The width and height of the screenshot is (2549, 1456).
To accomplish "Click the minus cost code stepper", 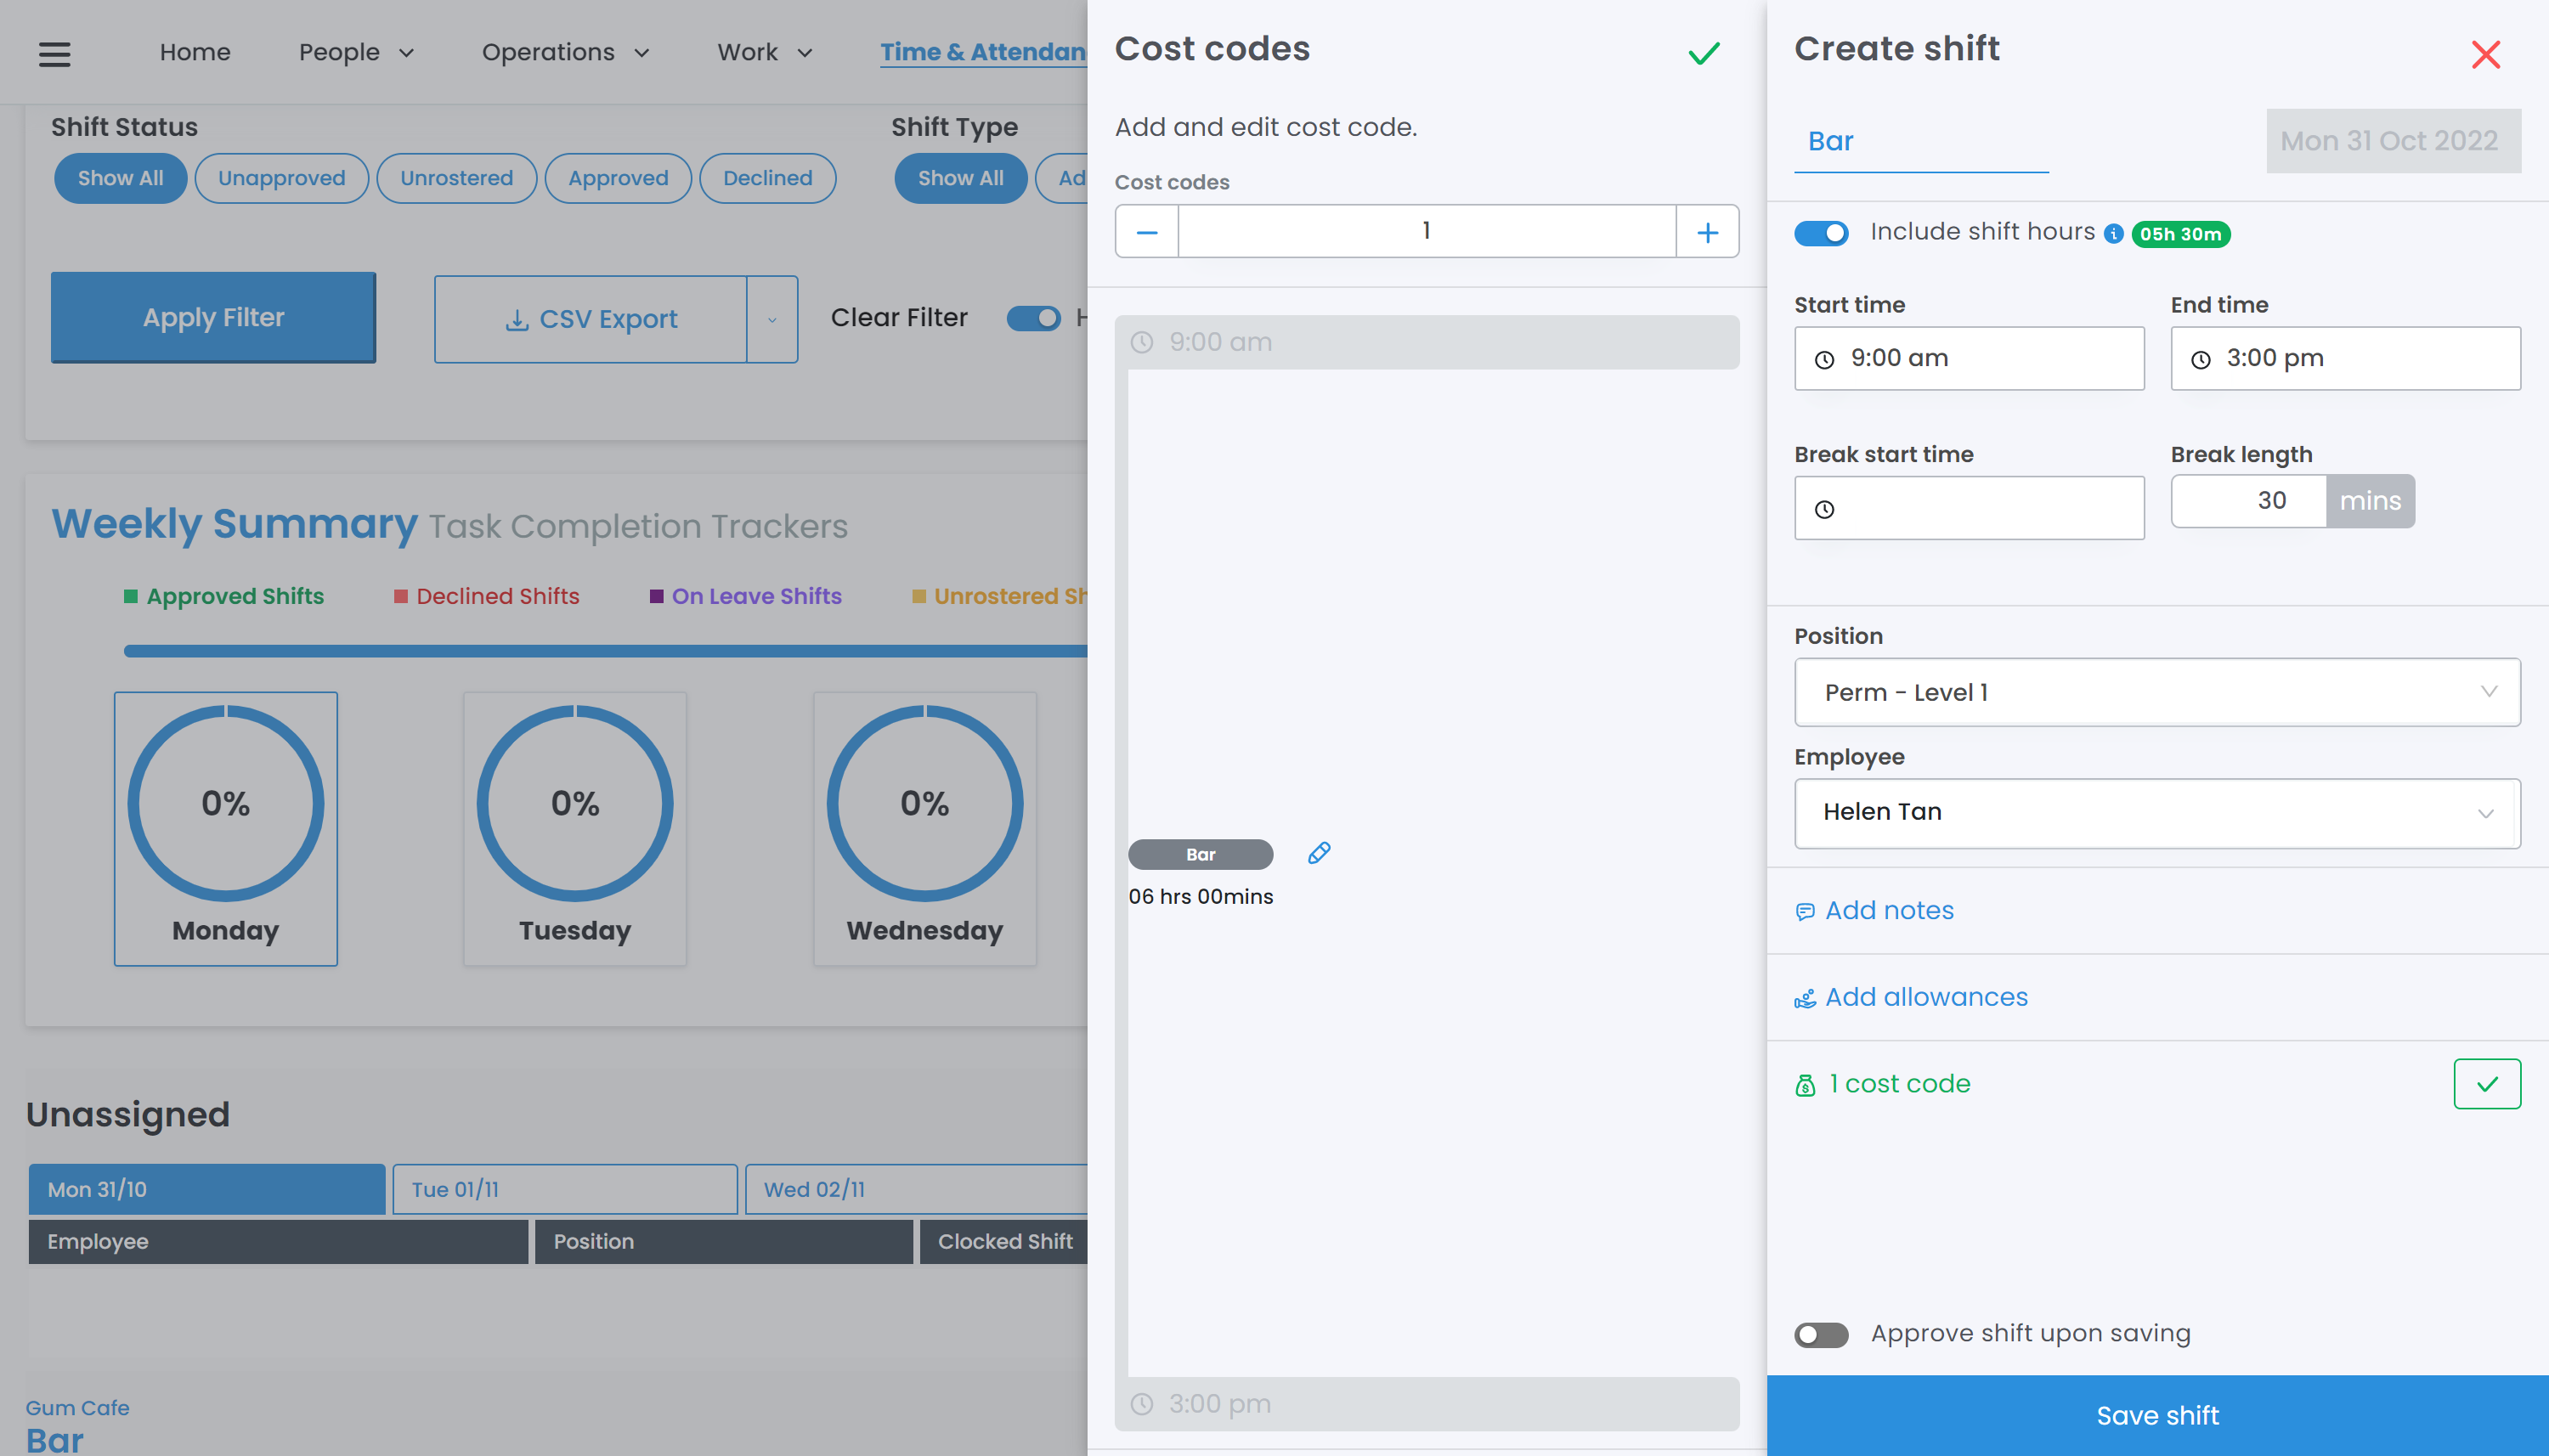I will click(1147, 232).
